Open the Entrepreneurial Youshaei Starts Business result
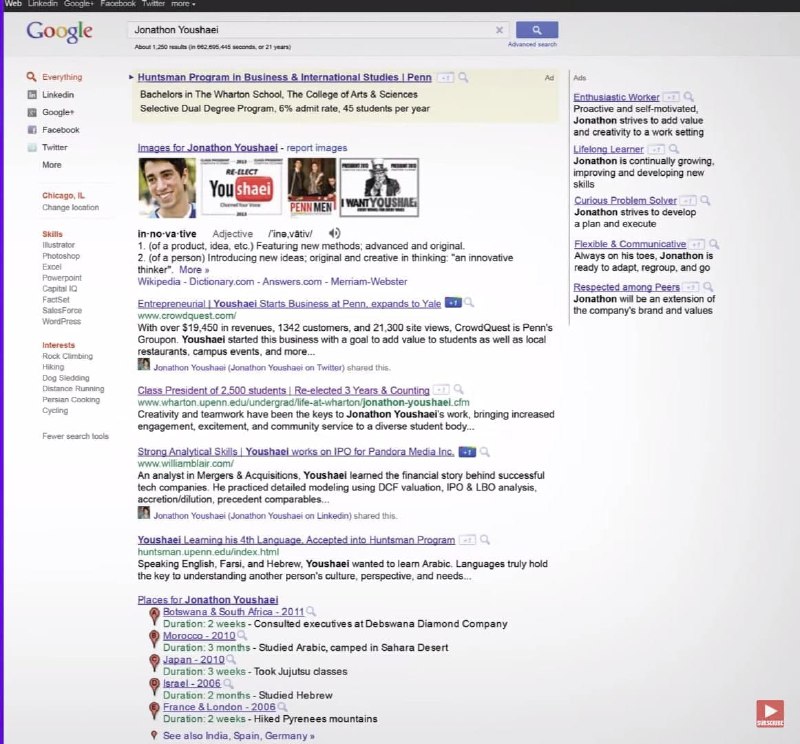Screen dimensions: 800x744 coord(289,304)
